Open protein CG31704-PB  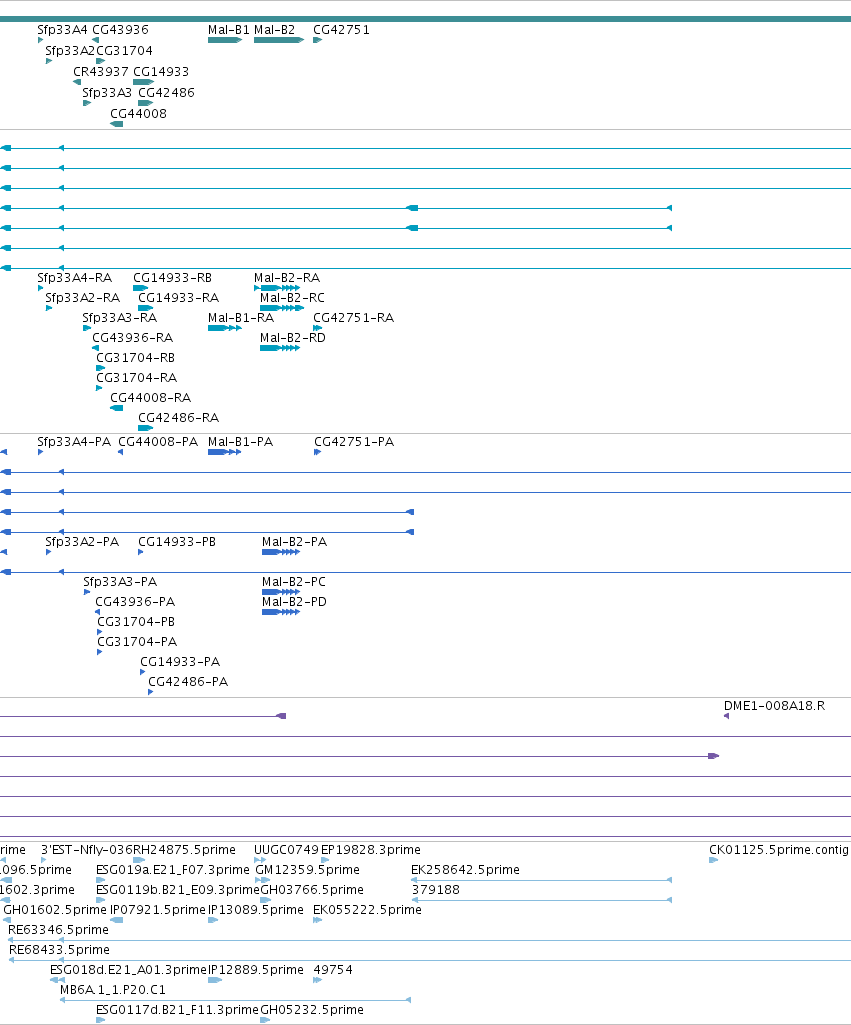click(x=136, y=622)
